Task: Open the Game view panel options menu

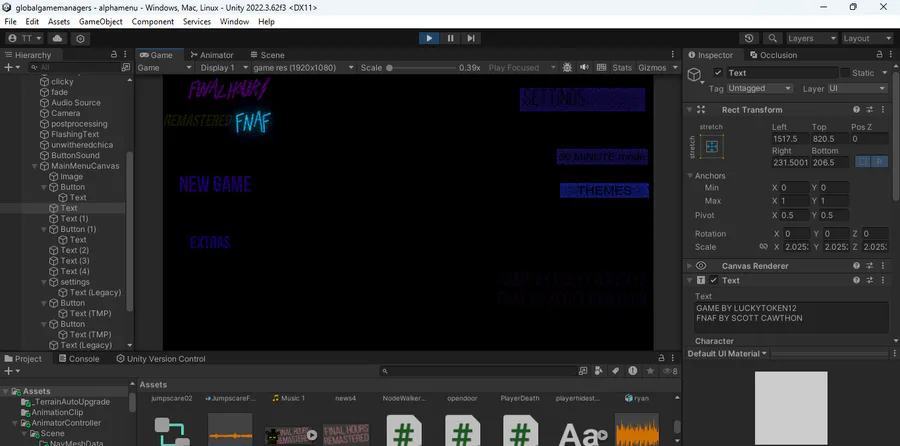Action: (x=673, y=55)
